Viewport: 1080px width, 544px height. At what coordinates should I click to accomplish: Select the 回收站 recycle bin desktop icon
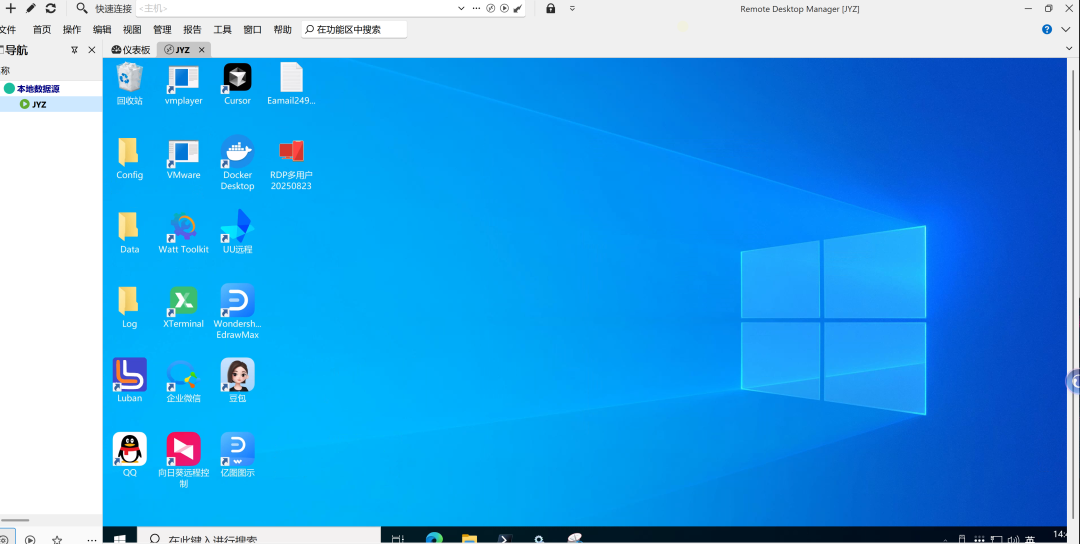click(129, 84)
